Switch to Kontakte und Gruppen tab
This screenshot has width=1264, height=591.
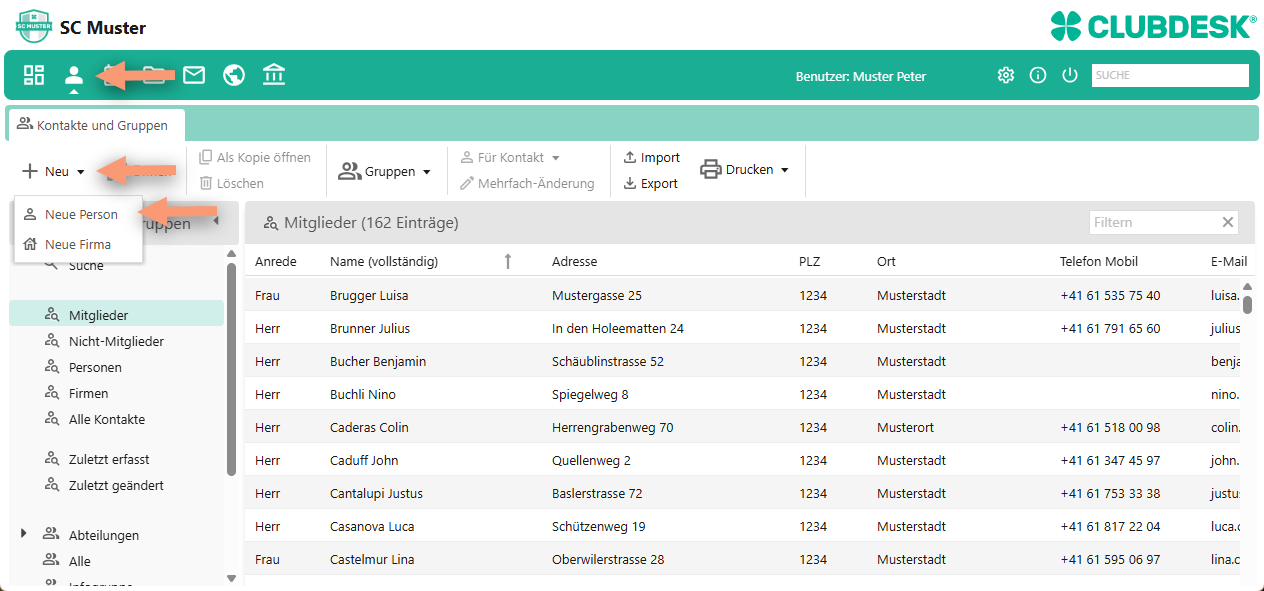96,125
